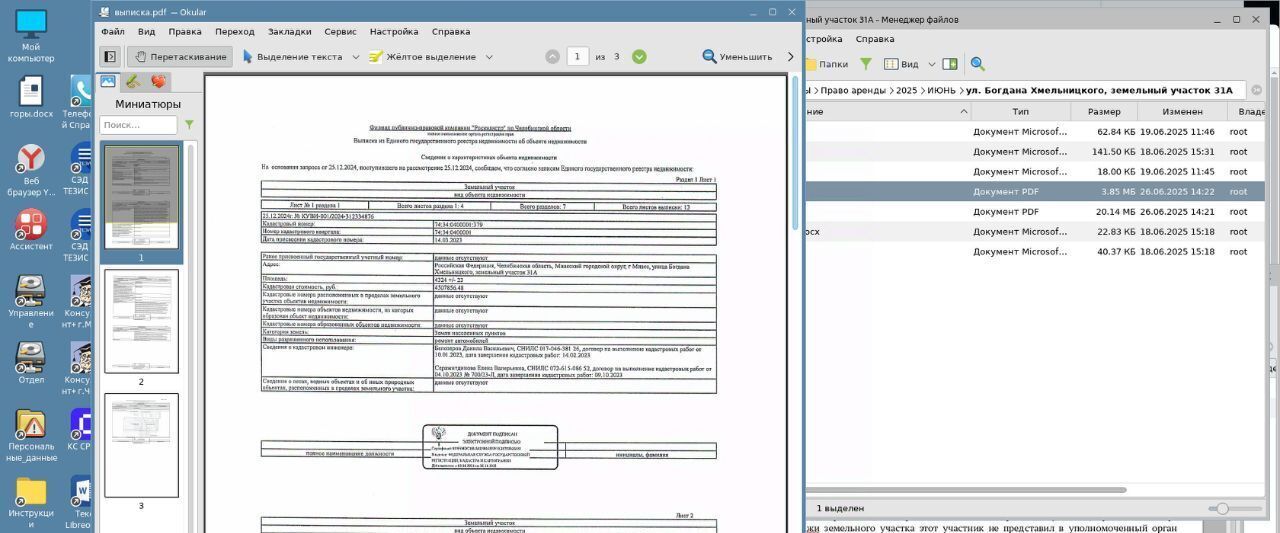Click the Вид view button in file manager

coord(901,64)
